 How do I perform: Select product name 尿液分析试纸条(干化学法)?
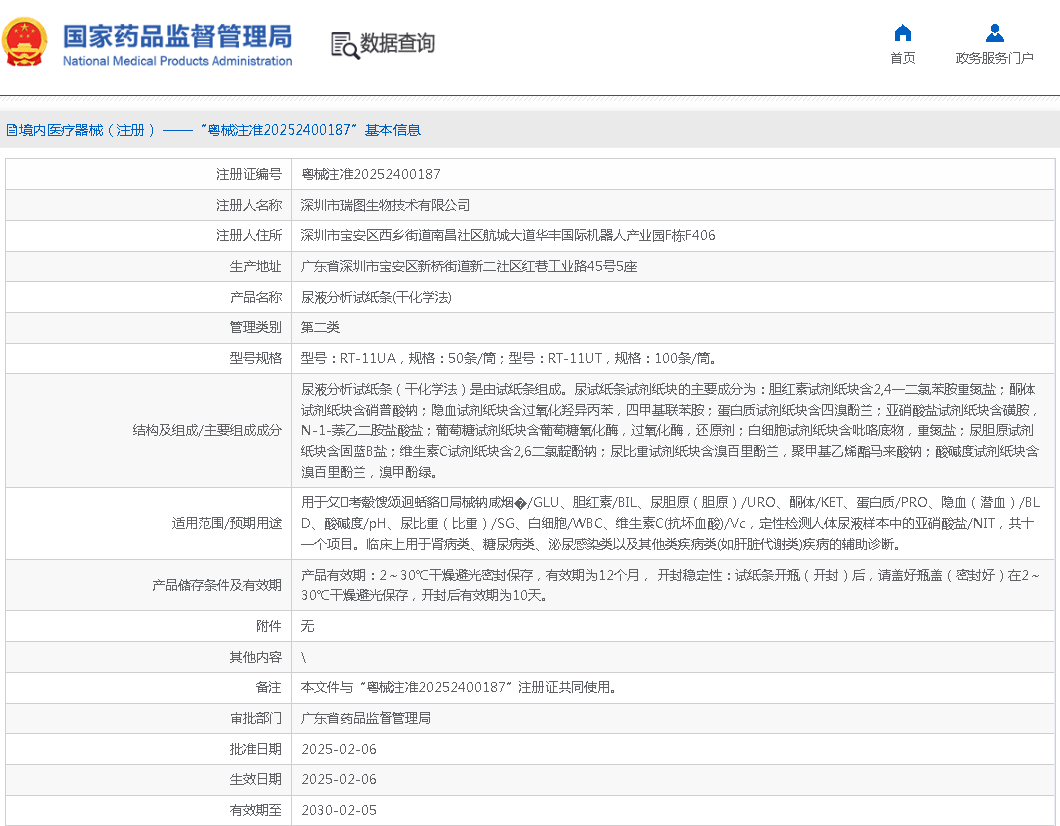[x=376, y=297]
